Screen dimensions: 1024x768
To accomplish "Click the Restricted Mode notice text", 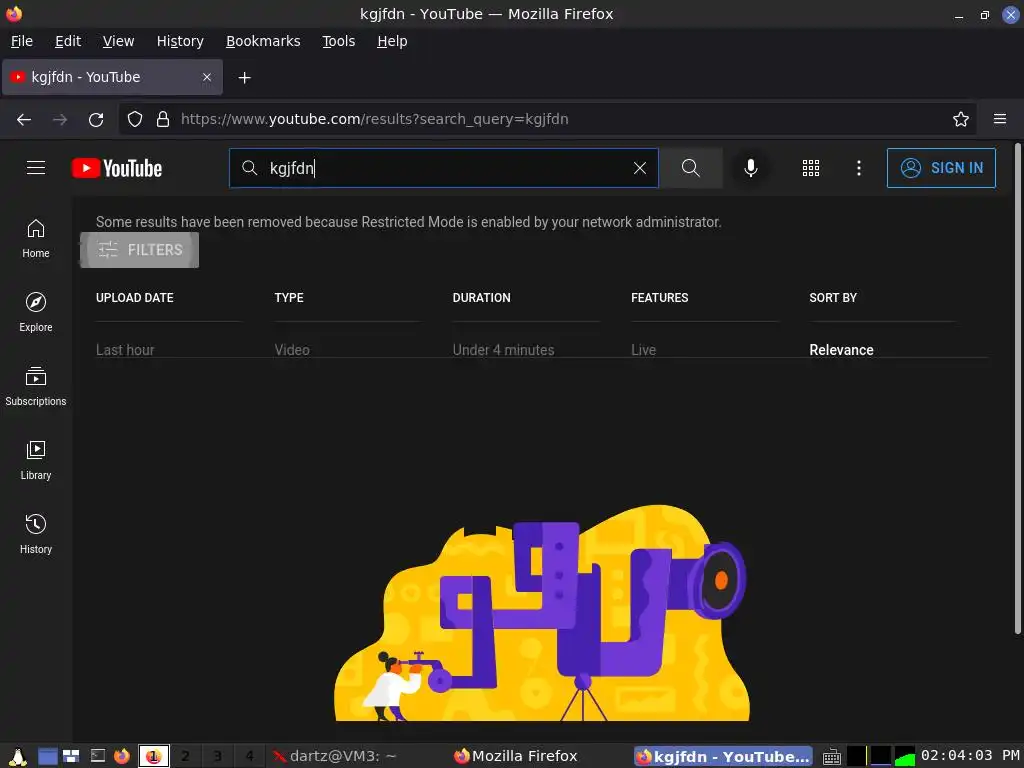I will 408,222.
